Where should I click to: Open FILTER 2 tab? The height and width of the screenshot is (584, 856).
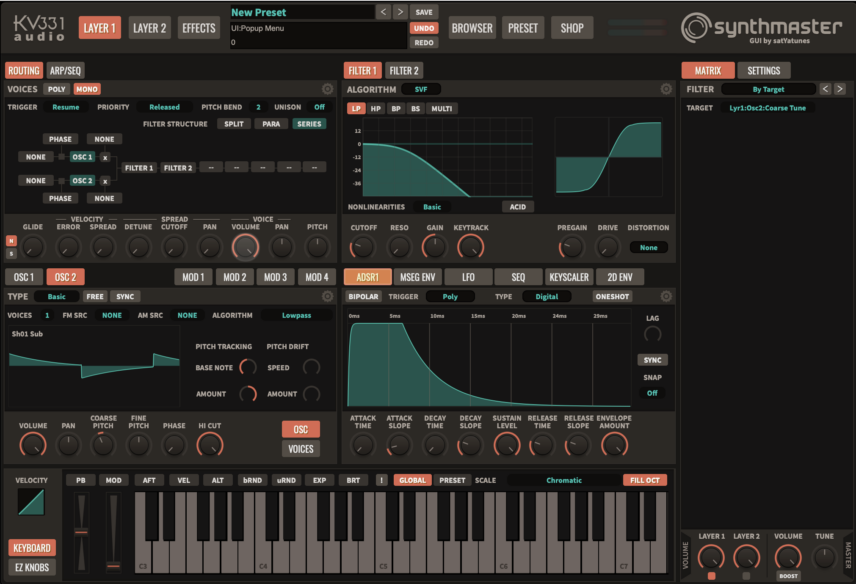(404, 70)
